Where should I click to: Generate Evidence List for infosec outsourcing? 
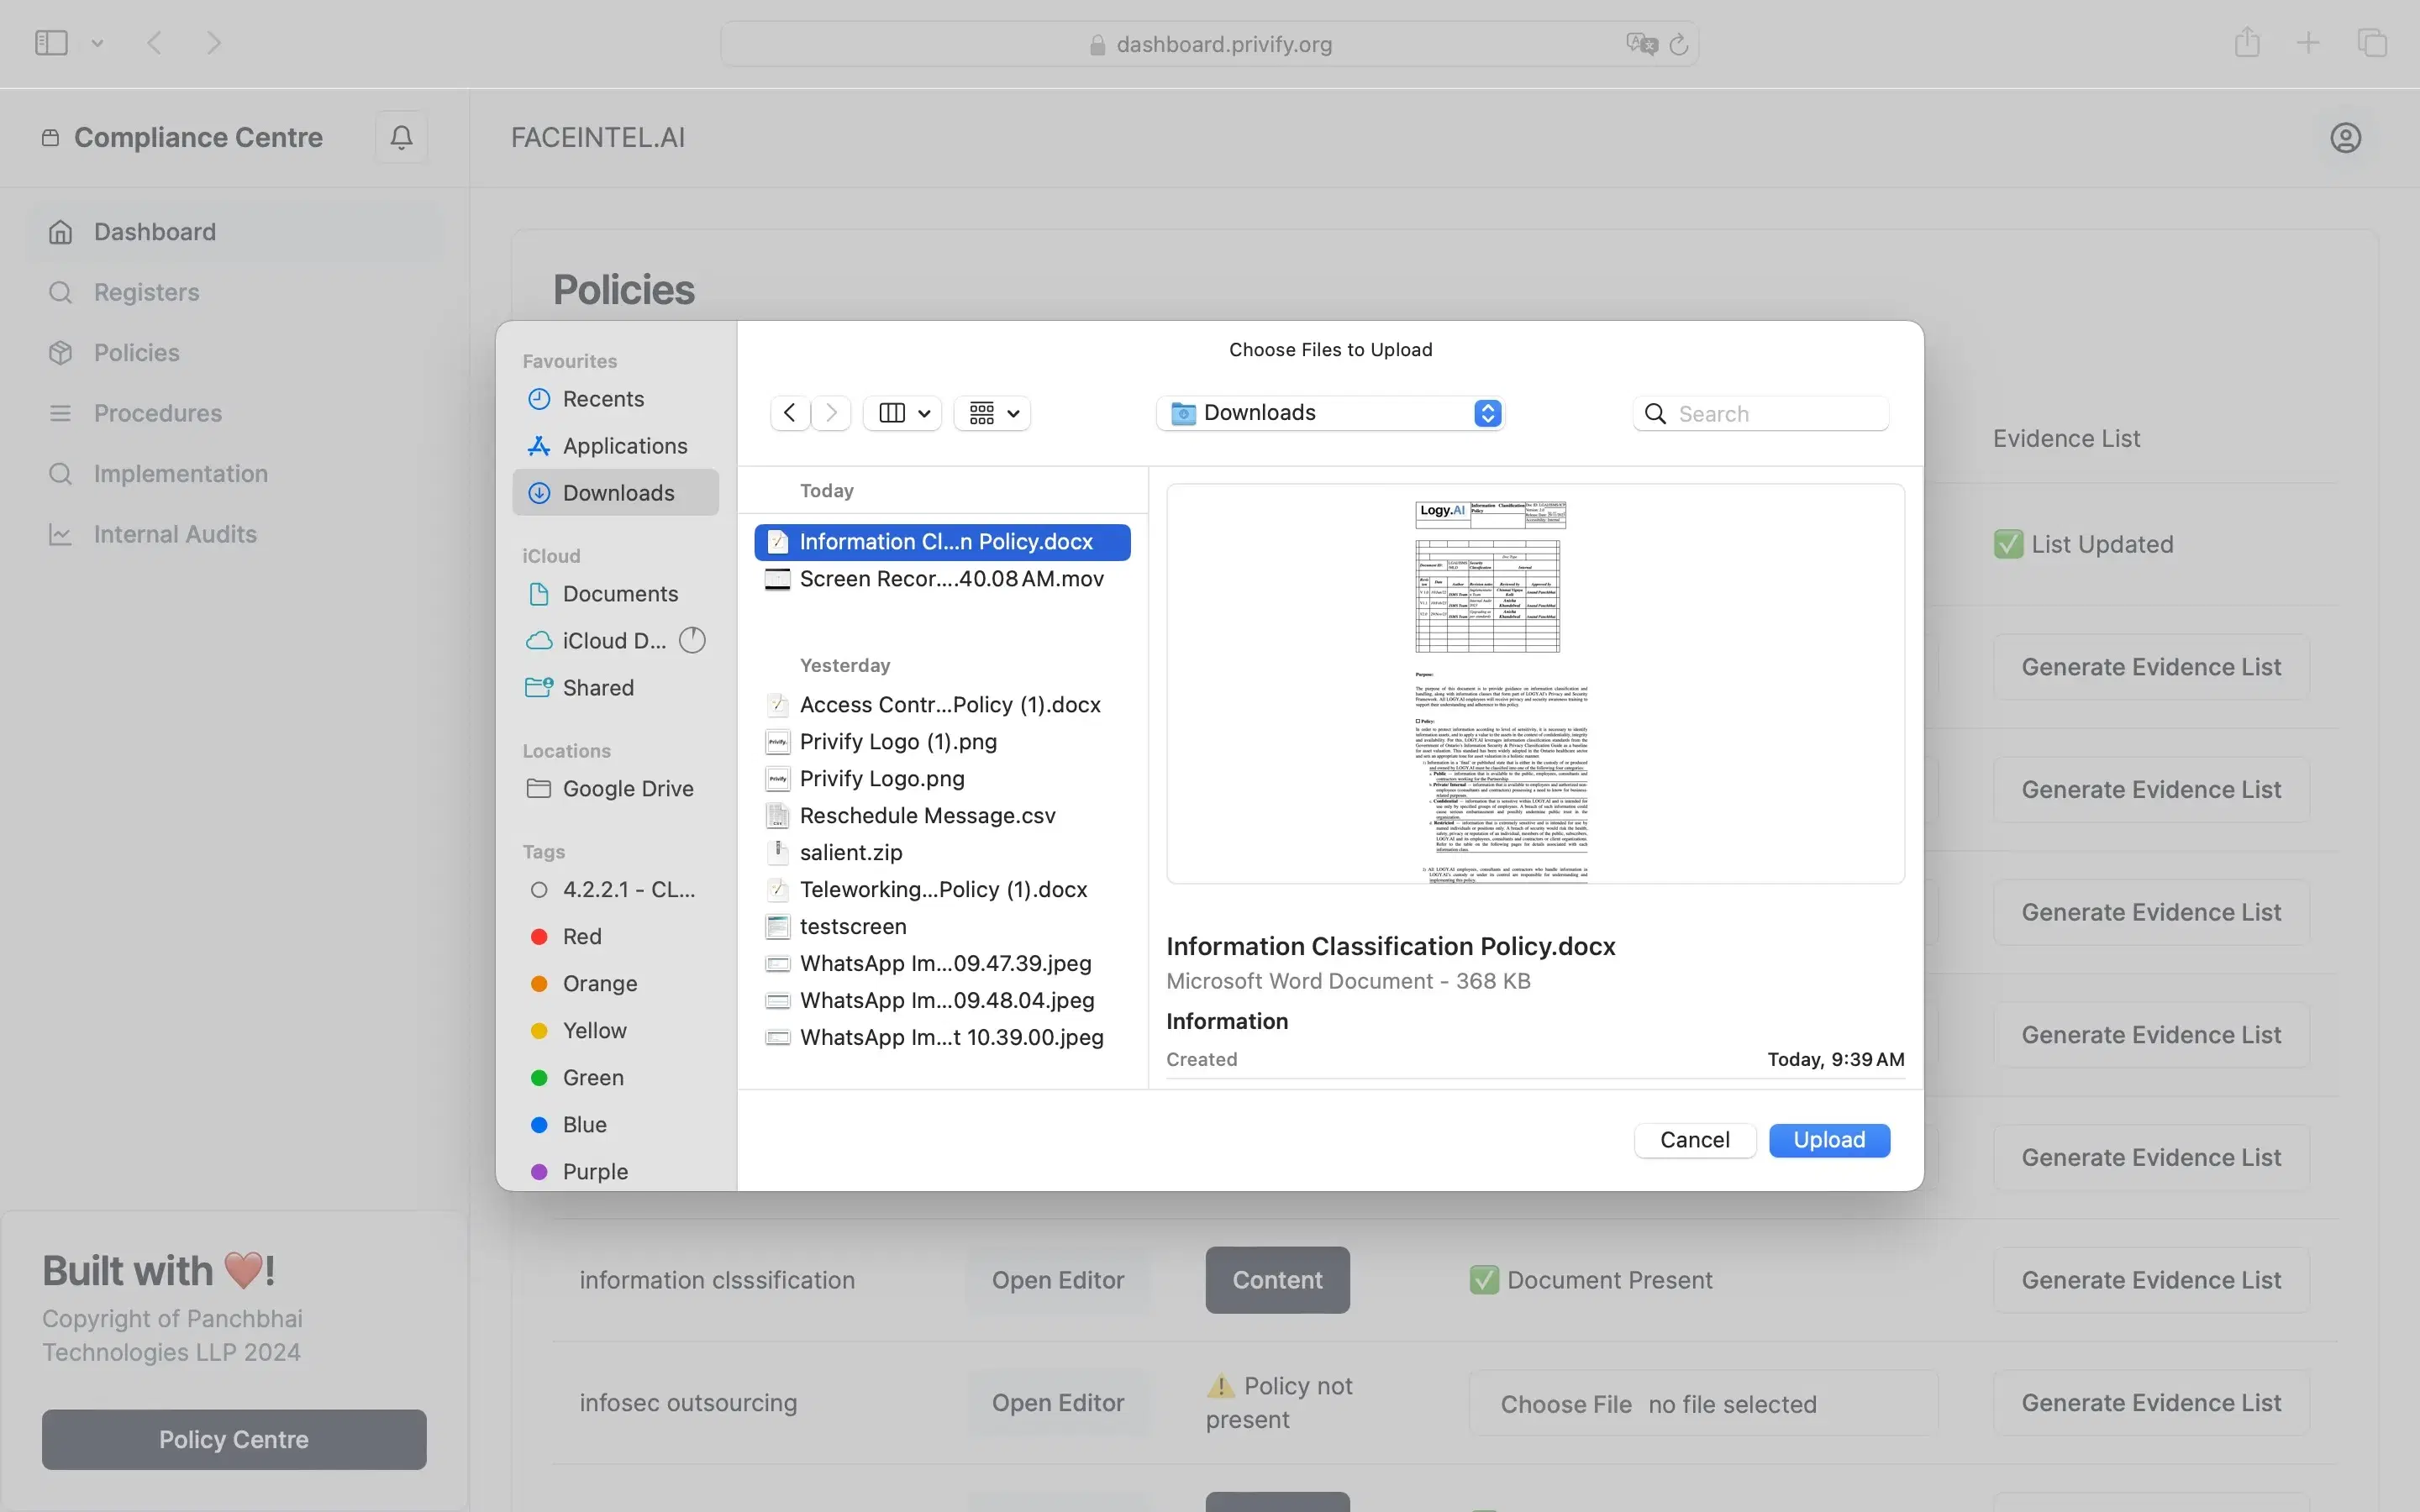pyautogui.click(x=2151, y=1403)
